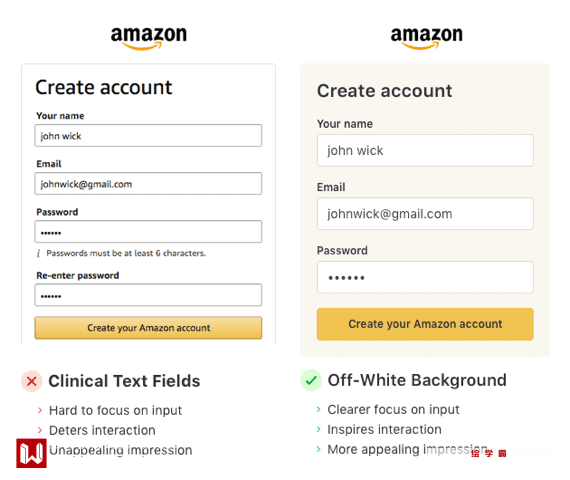Focus the right form's Your name field
570x480 pixels.
coord(425,151)
